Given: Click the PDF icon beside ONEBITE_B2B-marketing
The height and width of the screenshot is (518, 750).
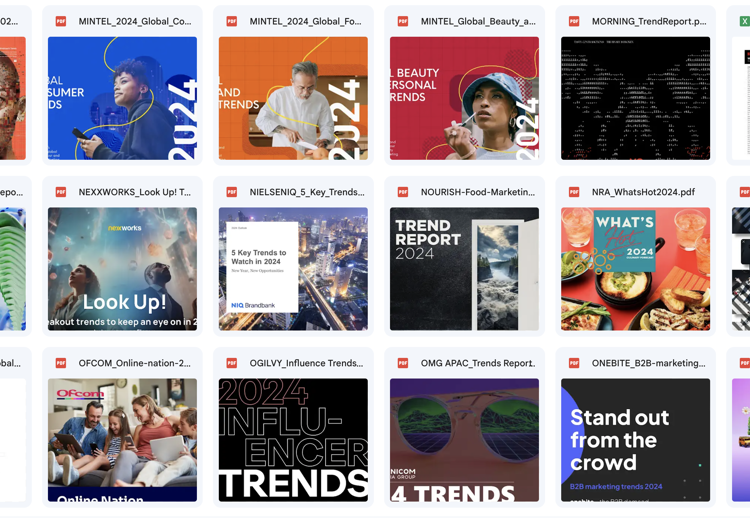Looking at the screenshot, I should [x=574, y=363].
